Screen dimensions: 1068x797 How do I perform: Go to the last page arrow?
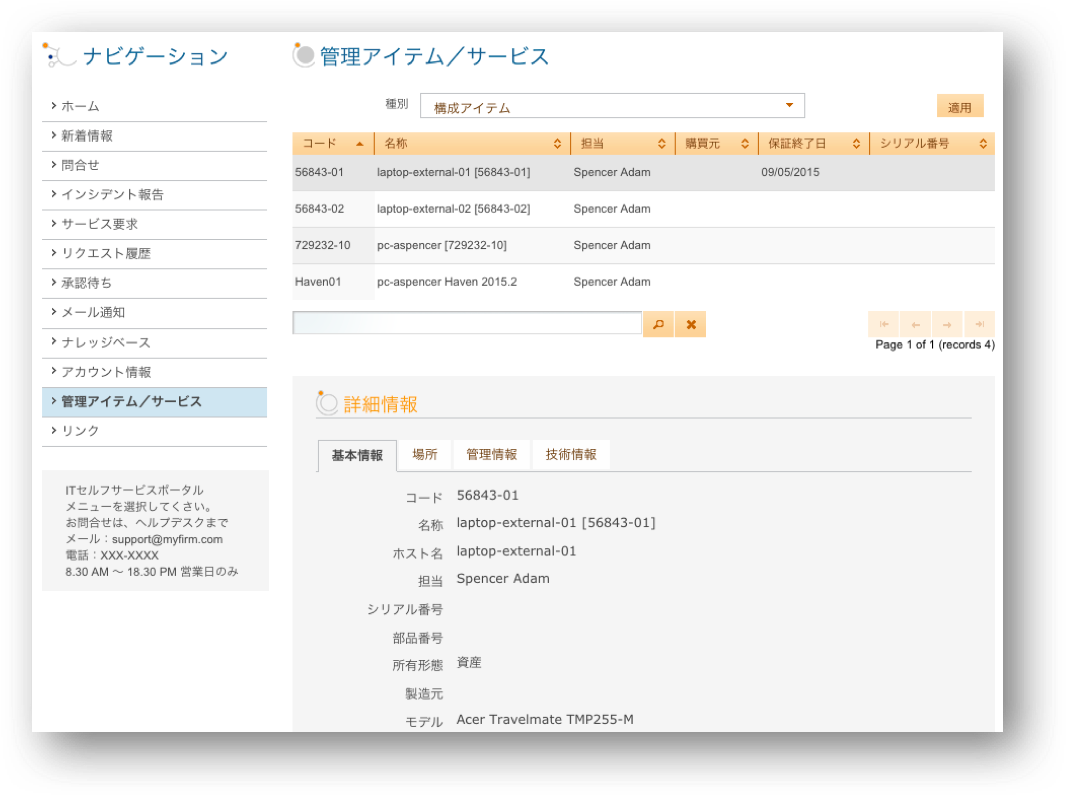[x=979, y=324]
